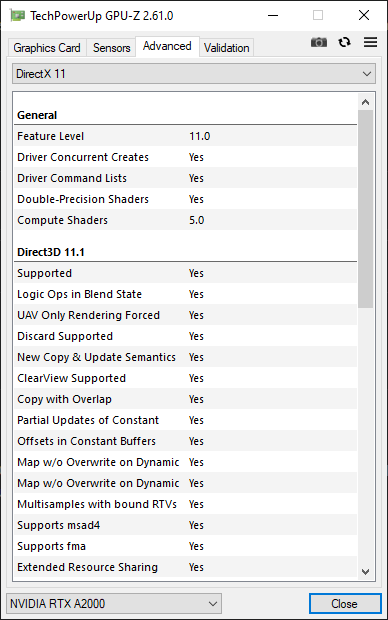Select Multisamples with bound RTVs row
The width and height of the screenshot is (388, 620).
[185, 504]
